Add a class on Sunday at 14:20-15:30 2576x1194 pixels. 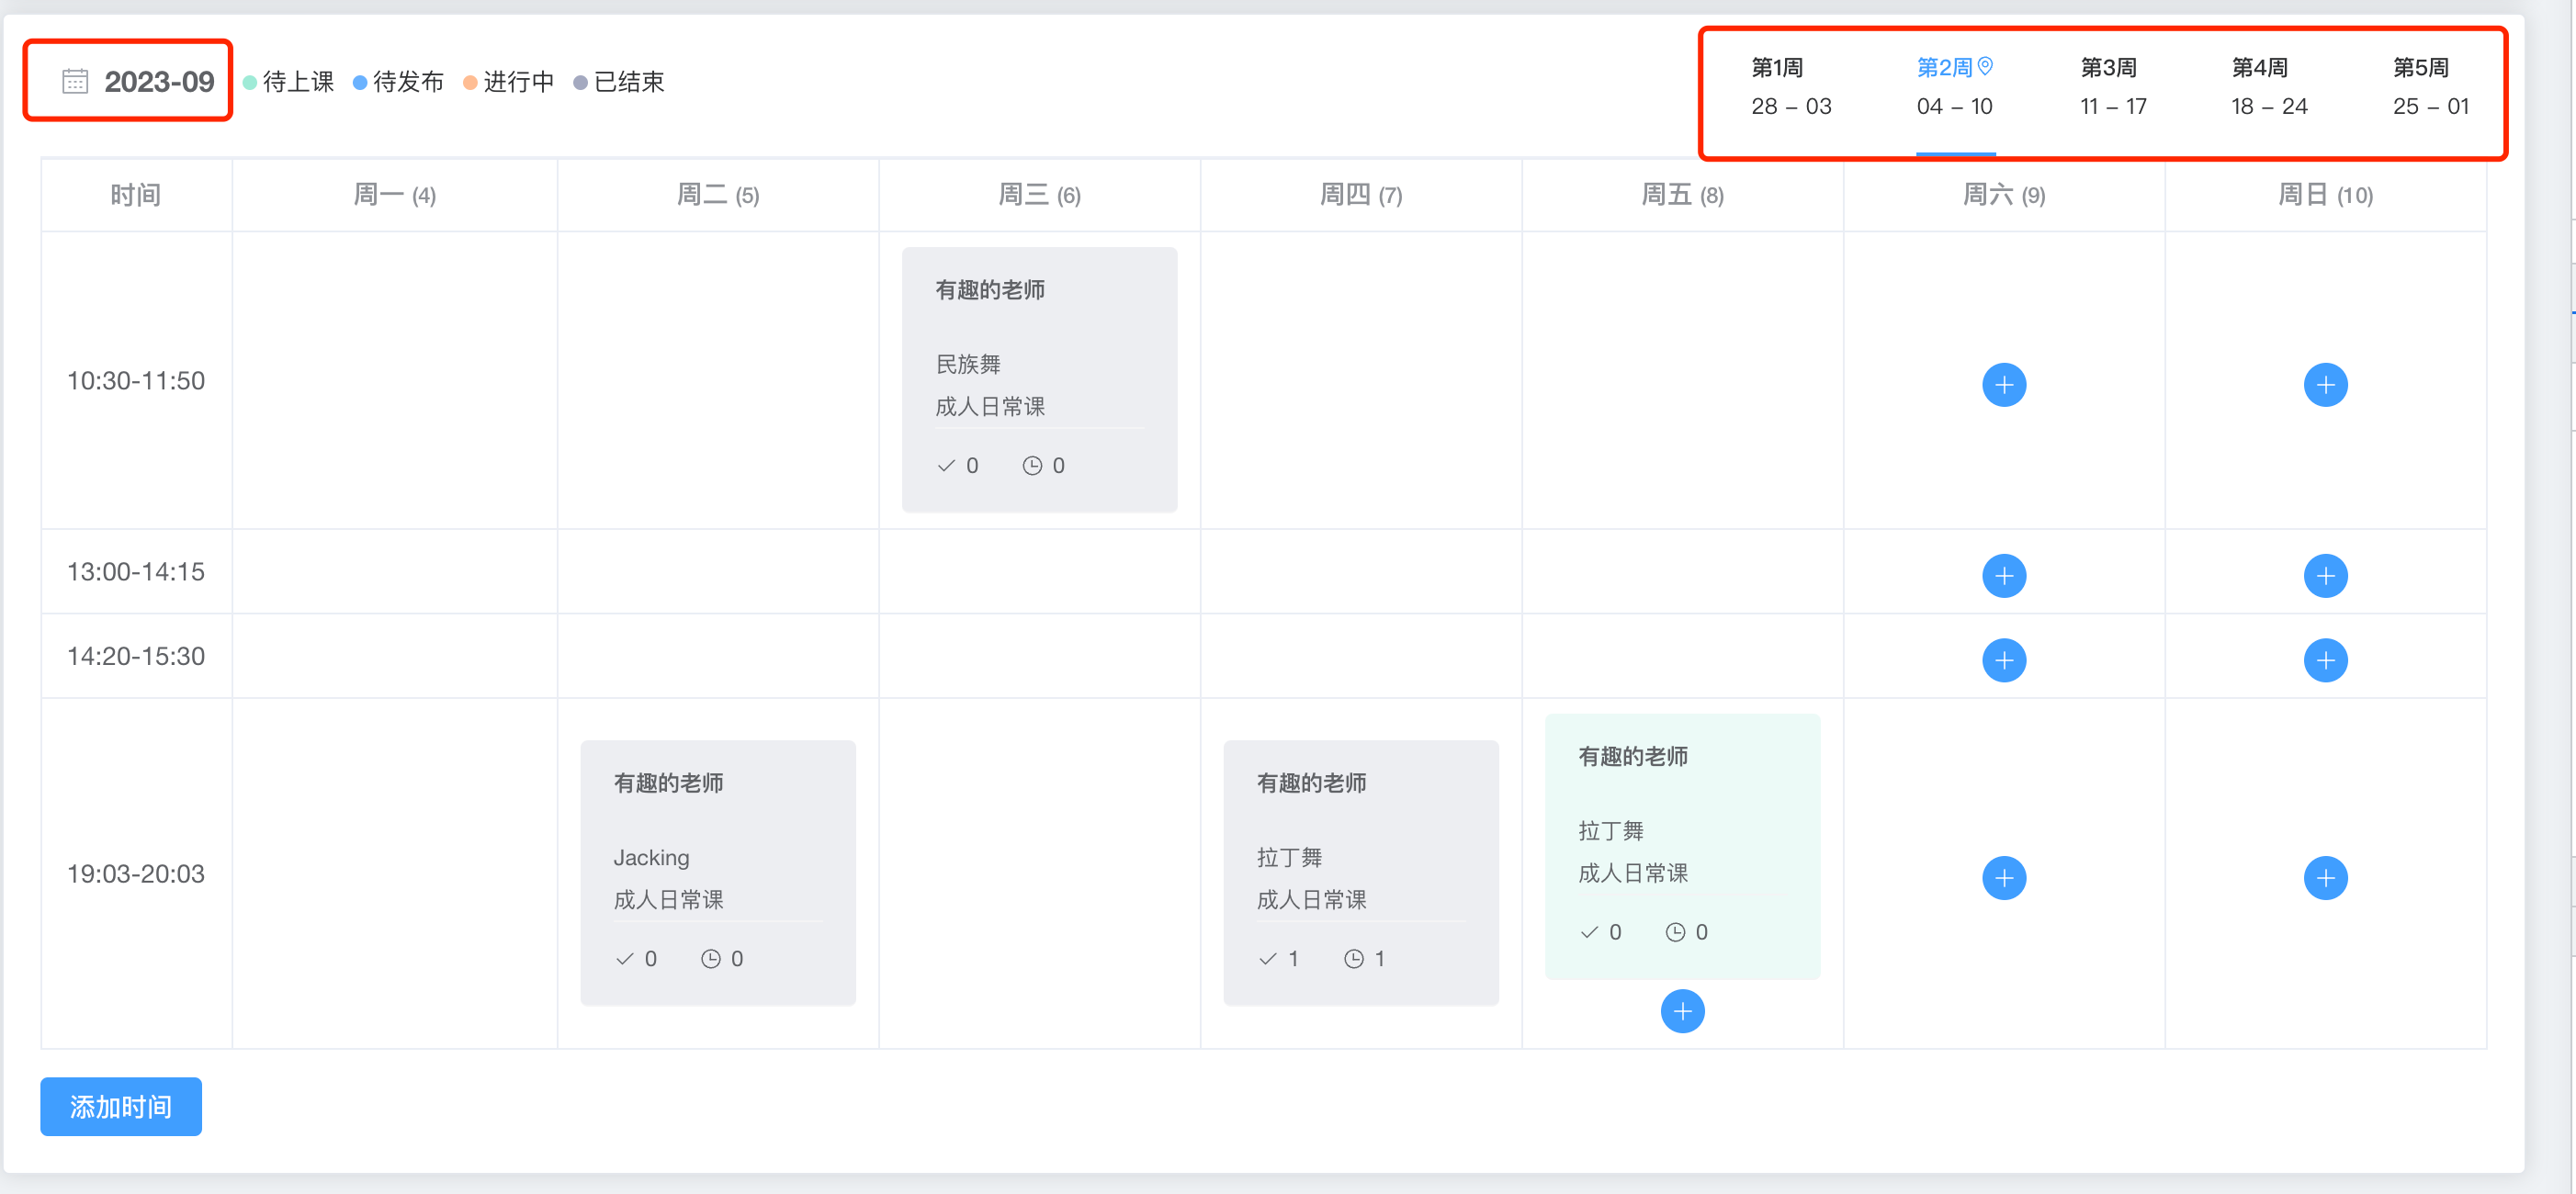2325,660
